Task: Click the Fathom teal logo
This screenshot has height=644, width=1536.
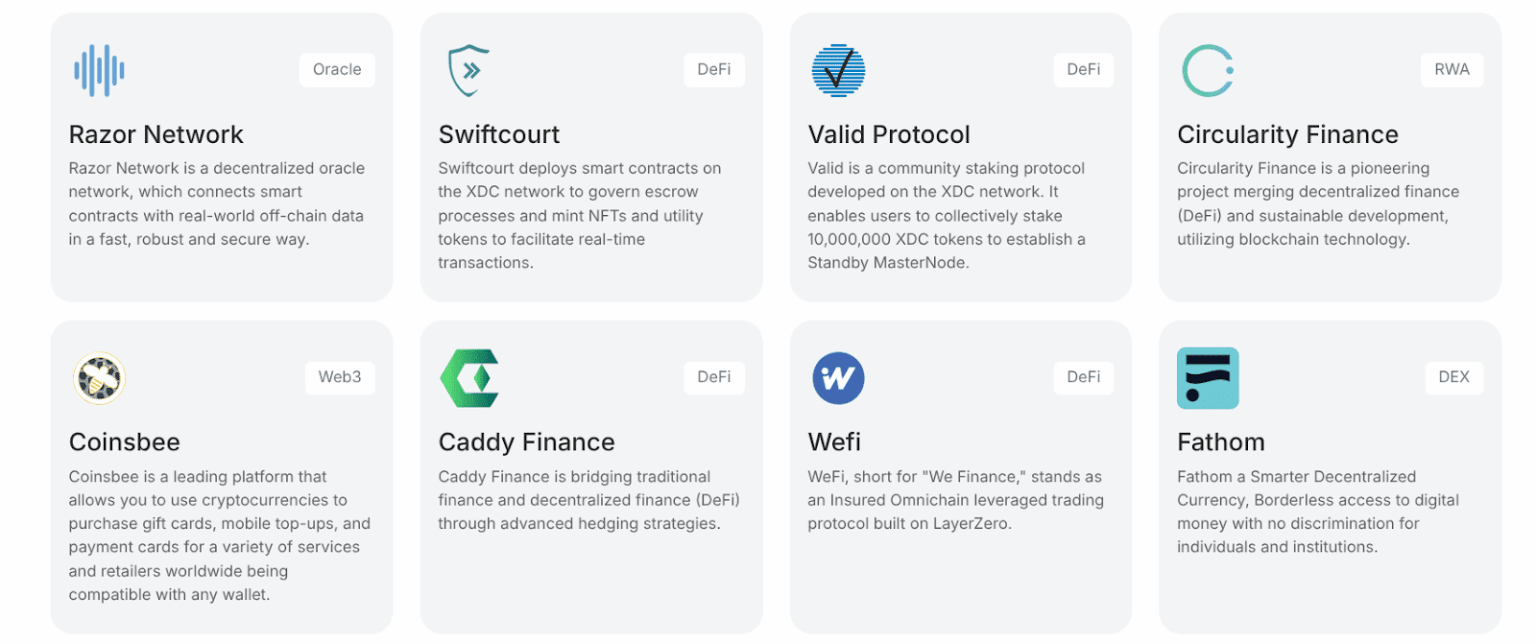Action: pos(1207,378)
